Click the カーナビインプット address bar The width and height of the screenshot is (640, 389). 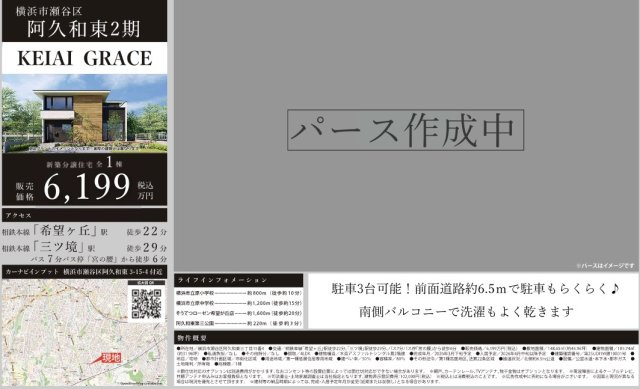[x=84, y=272]
